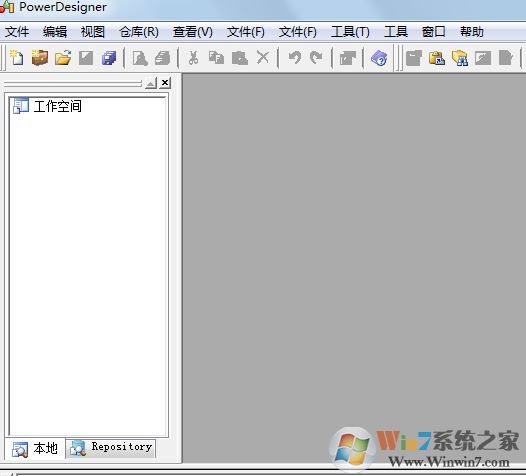Viewport: 526px width, 476px height.
Task: Open the context help book icon
Action: pos(379,58)
